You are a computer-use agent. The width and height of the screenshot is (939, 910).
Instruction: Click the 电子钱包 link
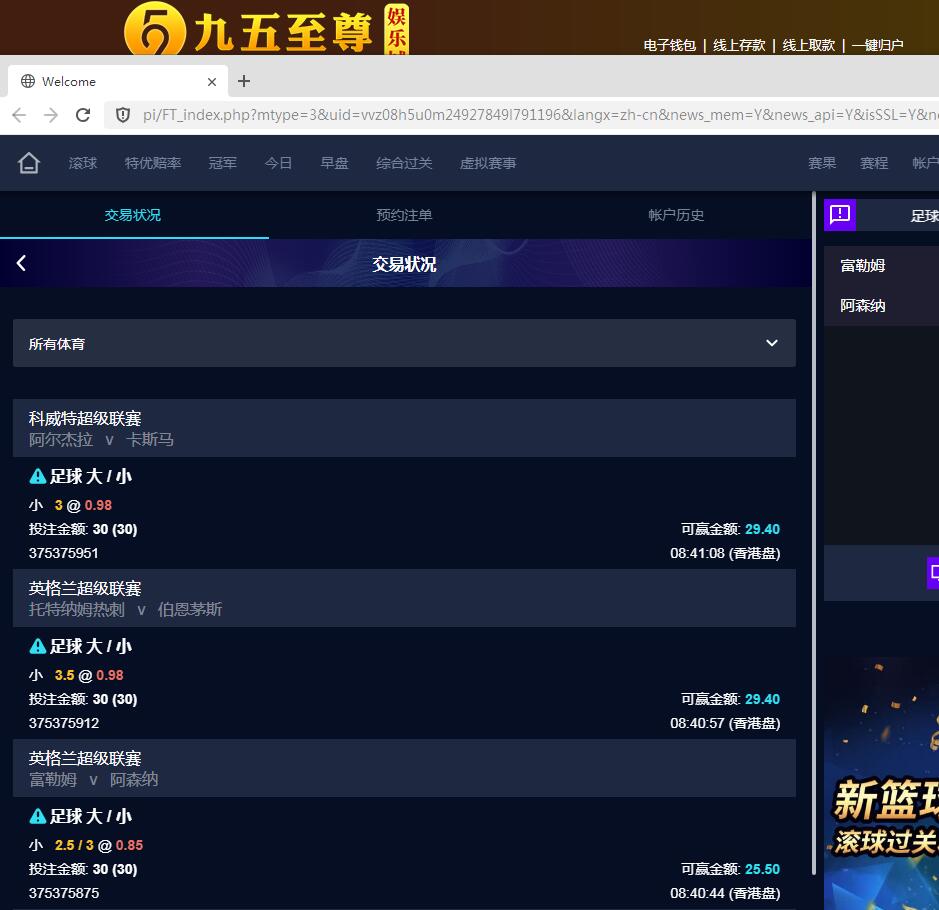[670, 46]
